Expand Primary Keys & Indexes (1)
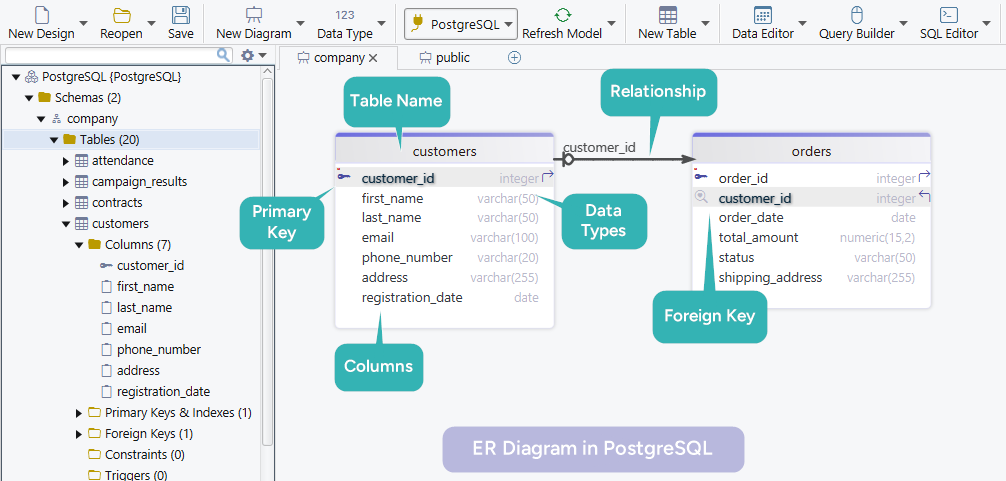1006x481 pixels. pyautogui.click(x=79, y=413)
